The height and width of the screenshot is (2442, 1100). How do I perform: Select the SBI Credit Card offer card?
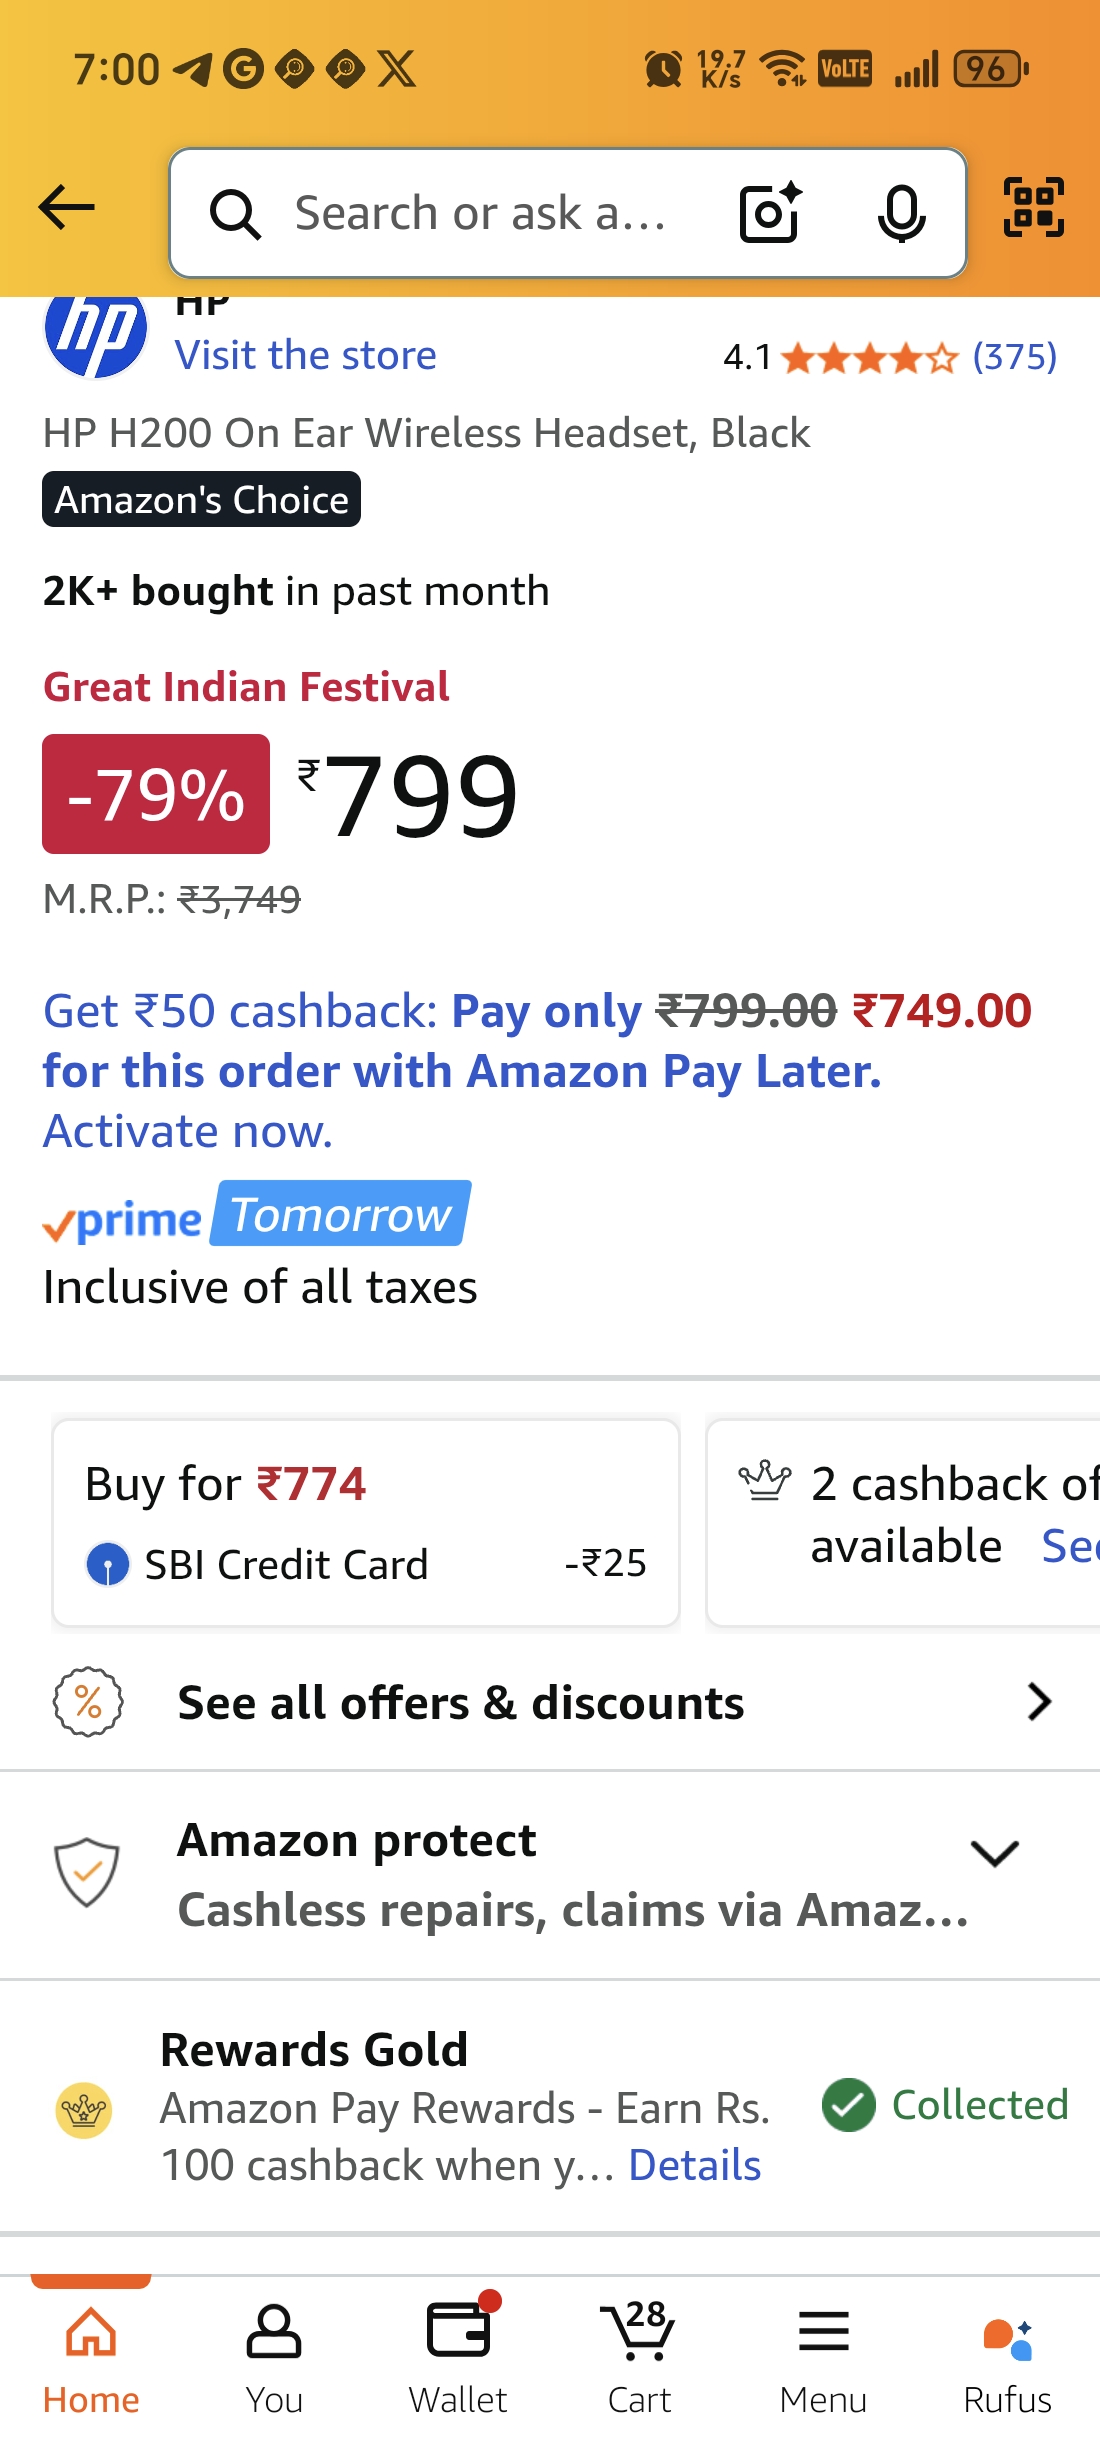pyautogui.click(x=366, y=1523)
